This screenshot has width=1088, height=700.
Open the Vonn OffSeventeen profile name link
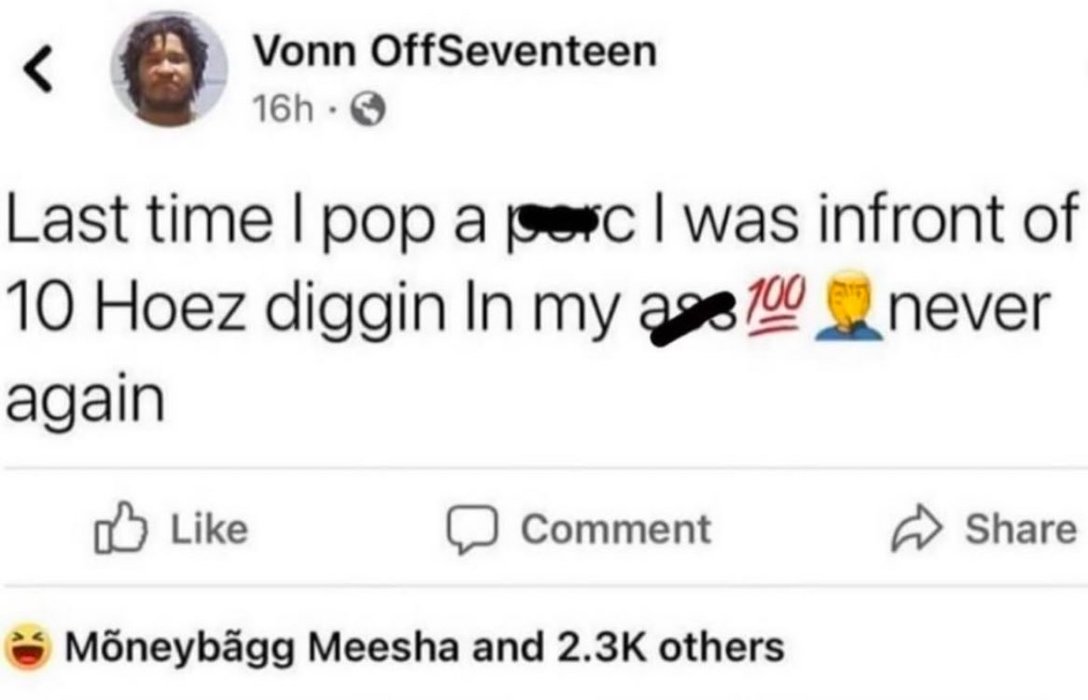pyautogui.click(x=454, y=51)
